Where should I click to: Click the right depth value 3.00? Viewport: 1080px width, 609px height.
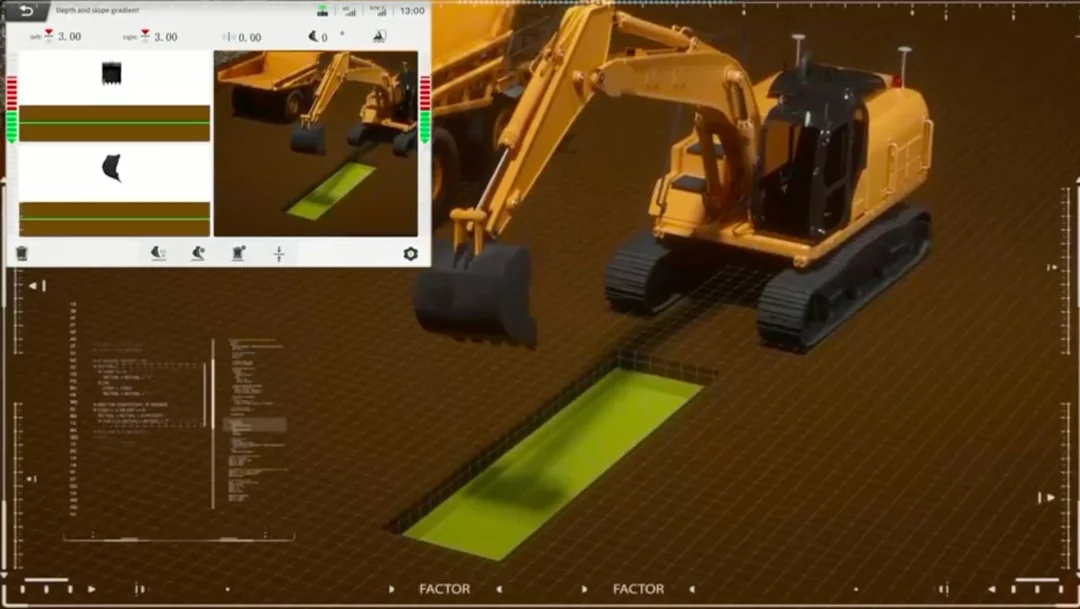(x=165, y=37)
